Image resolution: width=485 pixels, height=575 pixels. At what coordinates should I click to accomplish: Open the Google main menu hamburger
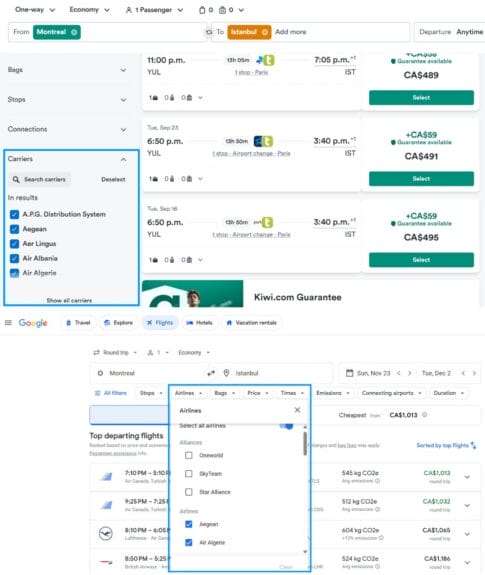point(8,323)
